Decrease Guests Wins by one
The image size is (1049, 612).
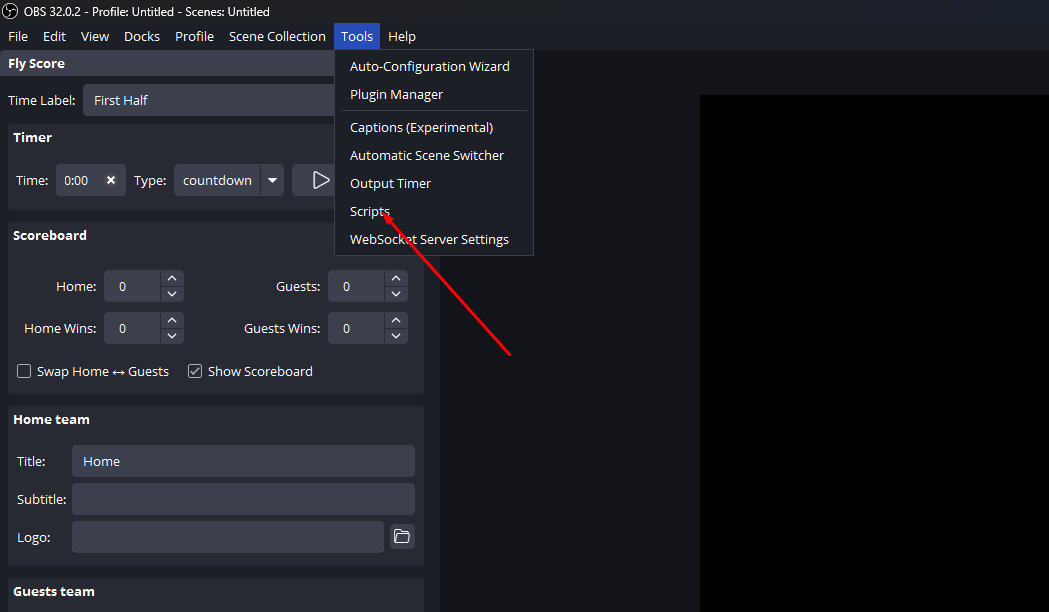[395, 335]
